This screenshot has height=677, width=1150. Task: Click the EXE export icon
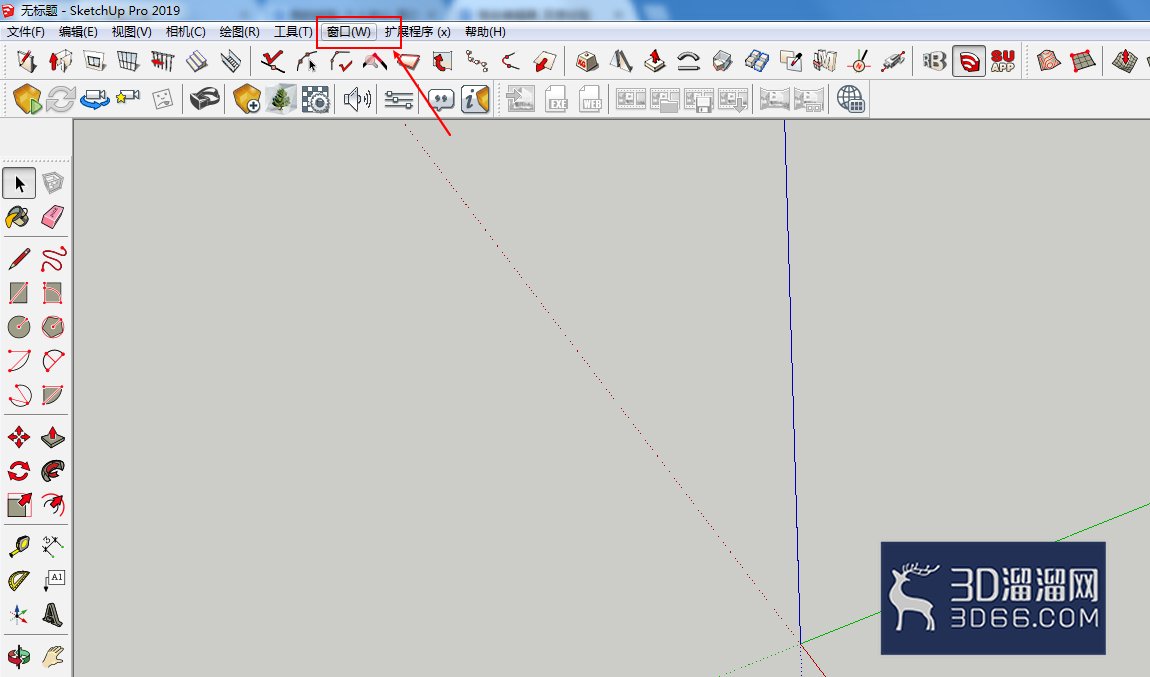[557, 99]
